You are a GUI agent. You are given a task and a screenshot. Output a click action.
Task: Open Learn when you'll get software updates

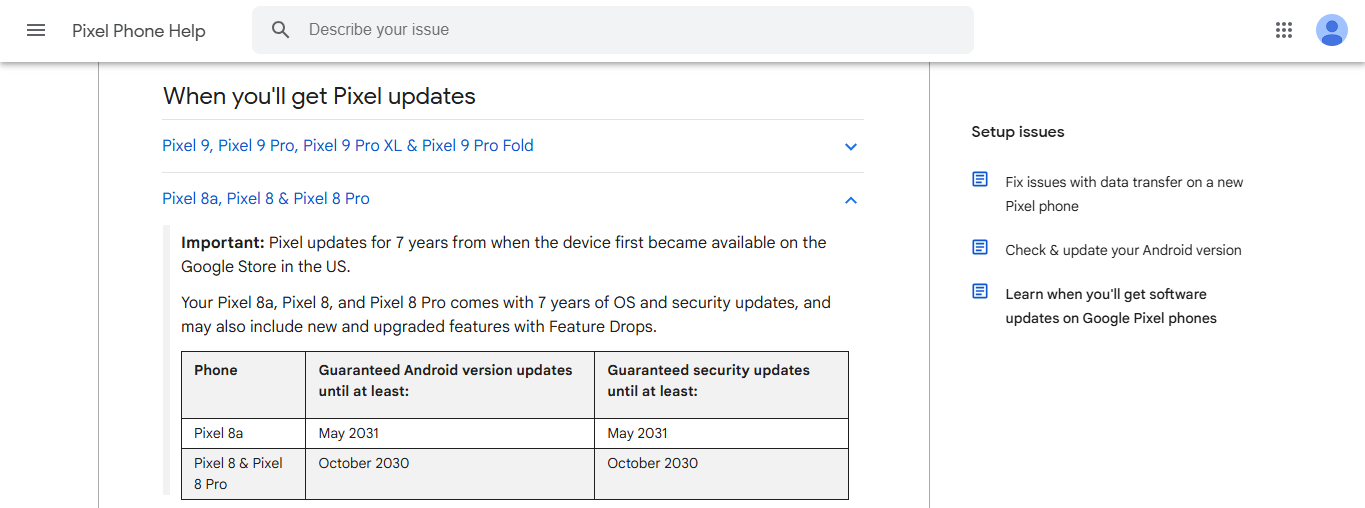[1111, 306]
